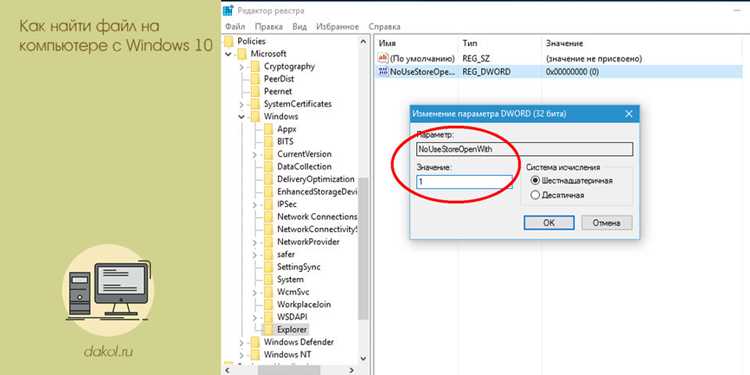Click the DeliveryOptimization folder icon
Viewport: 750px width, 375px height.
(269, 179)
